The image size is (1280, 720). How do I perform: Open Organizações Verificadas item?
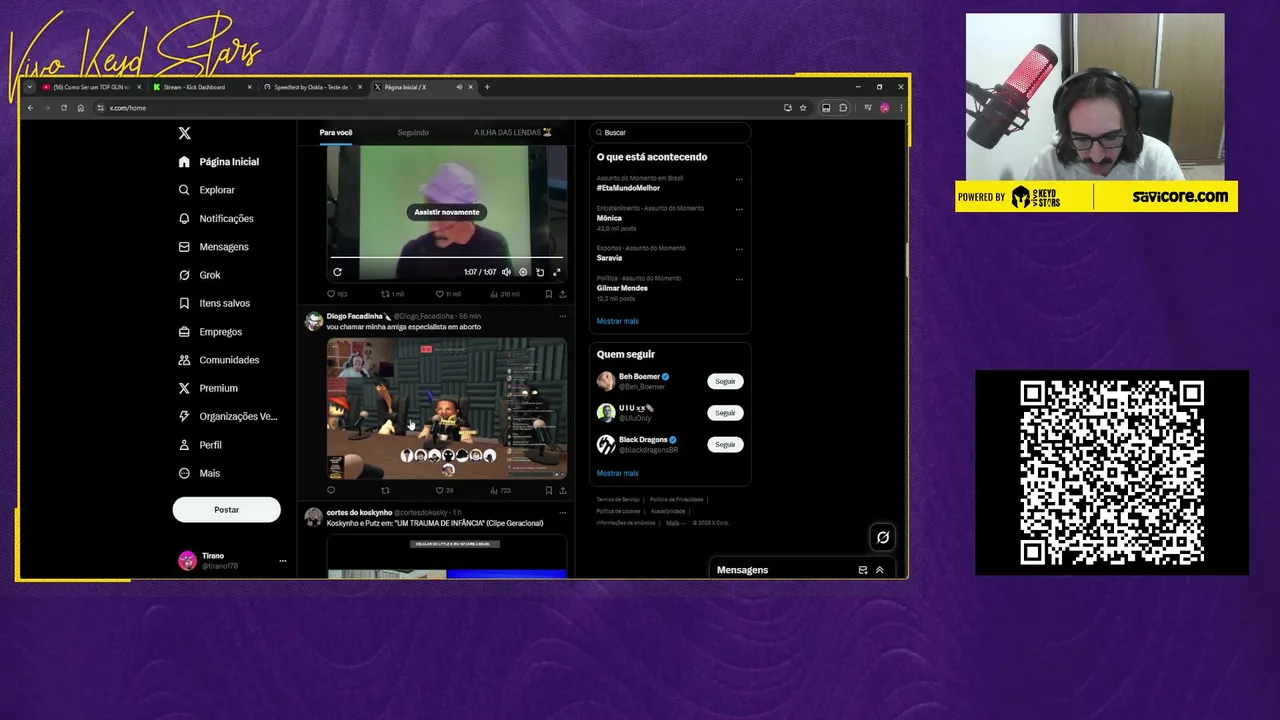[x=228, y=417]
